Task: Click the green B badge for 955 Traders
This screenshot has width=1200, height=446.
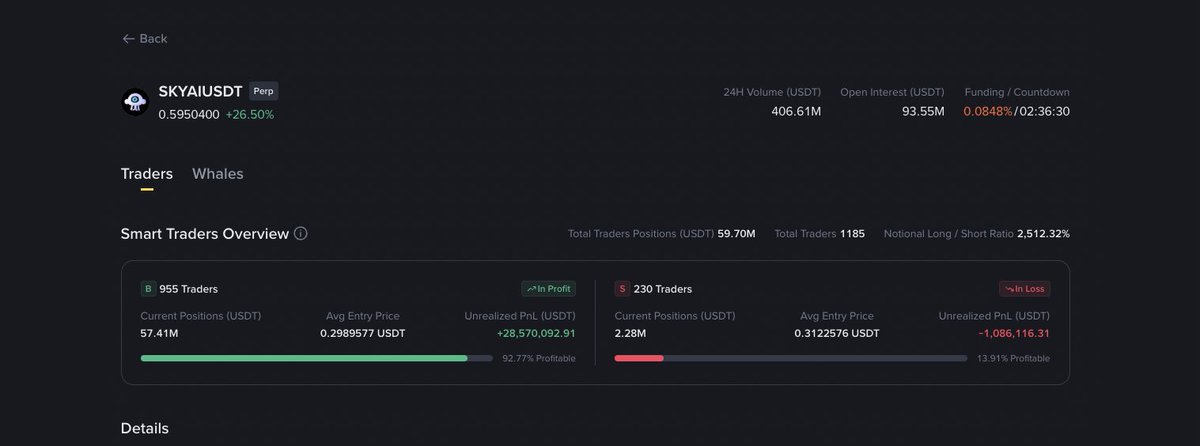Action: (x=148, y=289)
